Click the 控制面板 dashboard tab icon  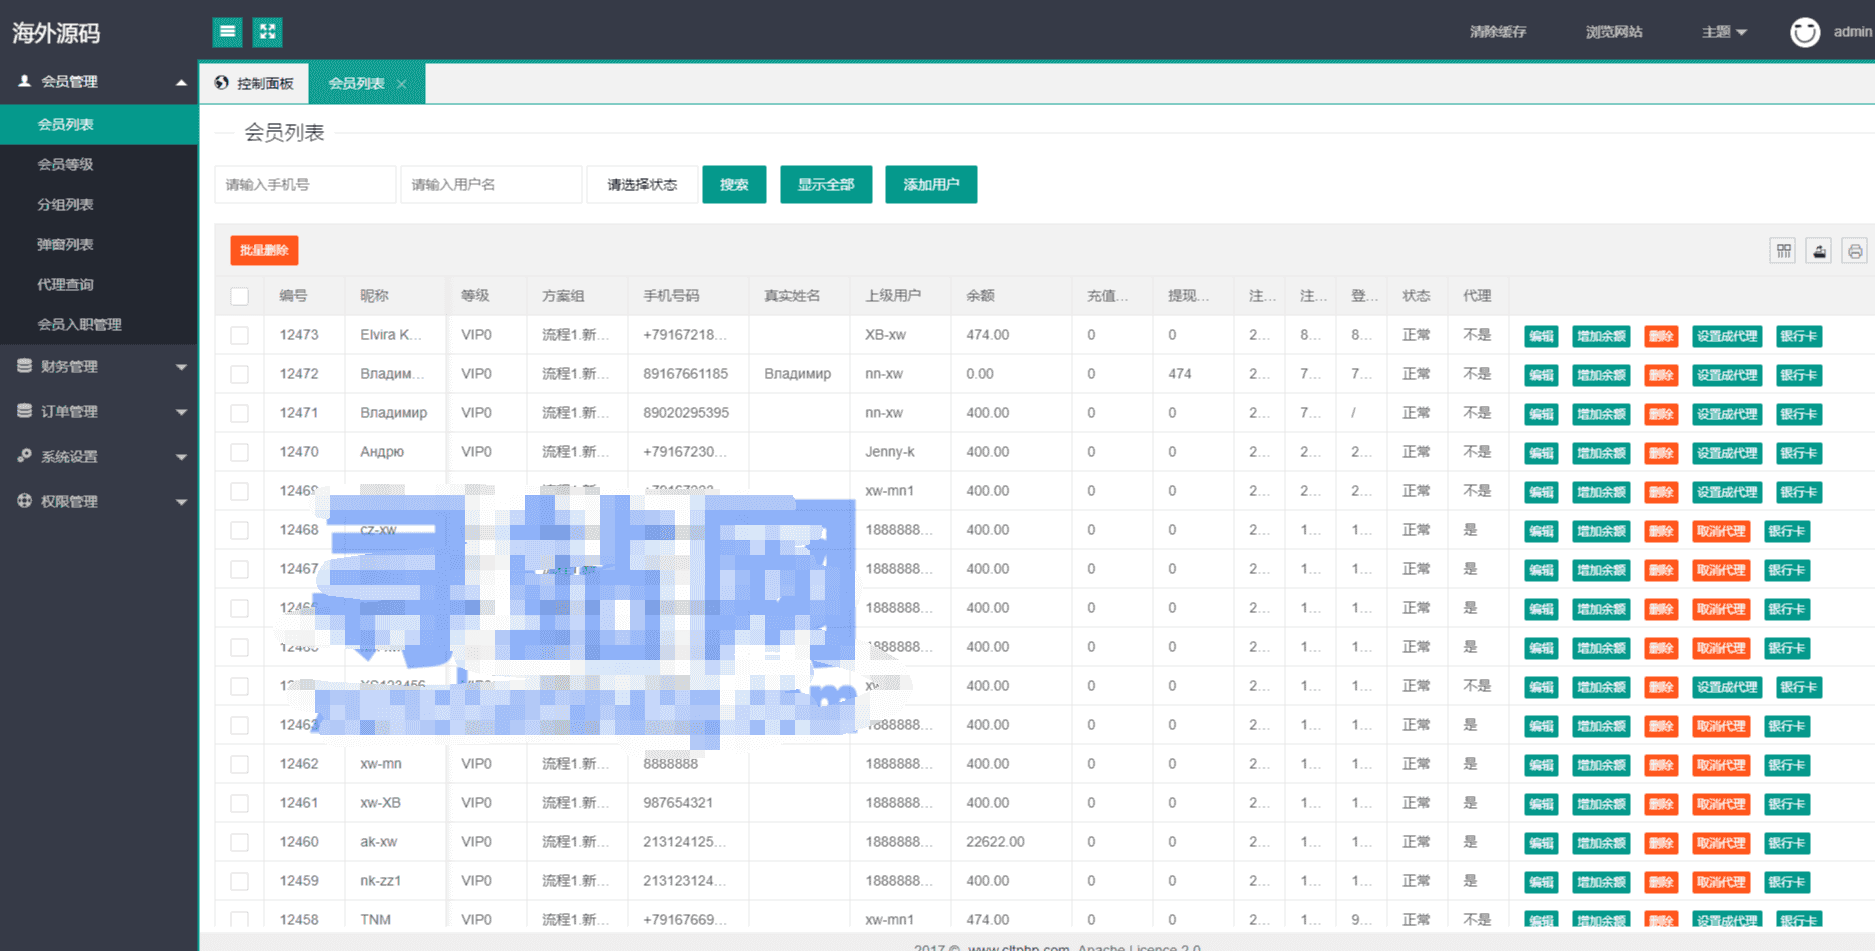222,83
